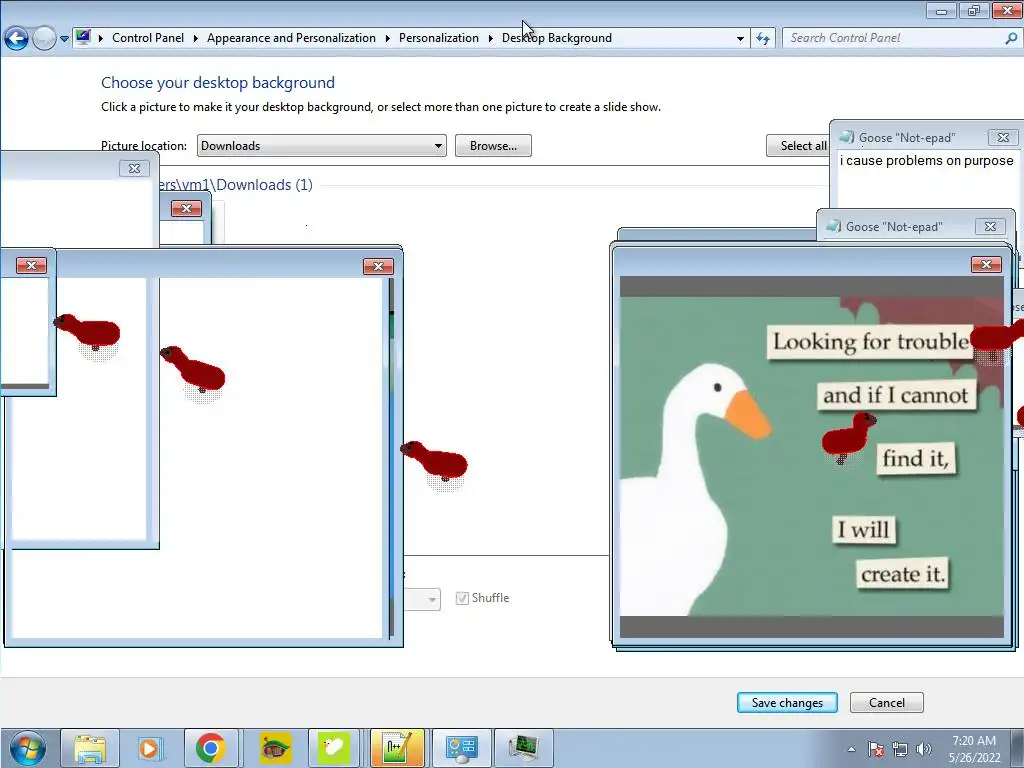The height and width of the screenshot is (768, 1024).
Task: Go to the Personalization breadcrumb
Action: click(438, 38)
